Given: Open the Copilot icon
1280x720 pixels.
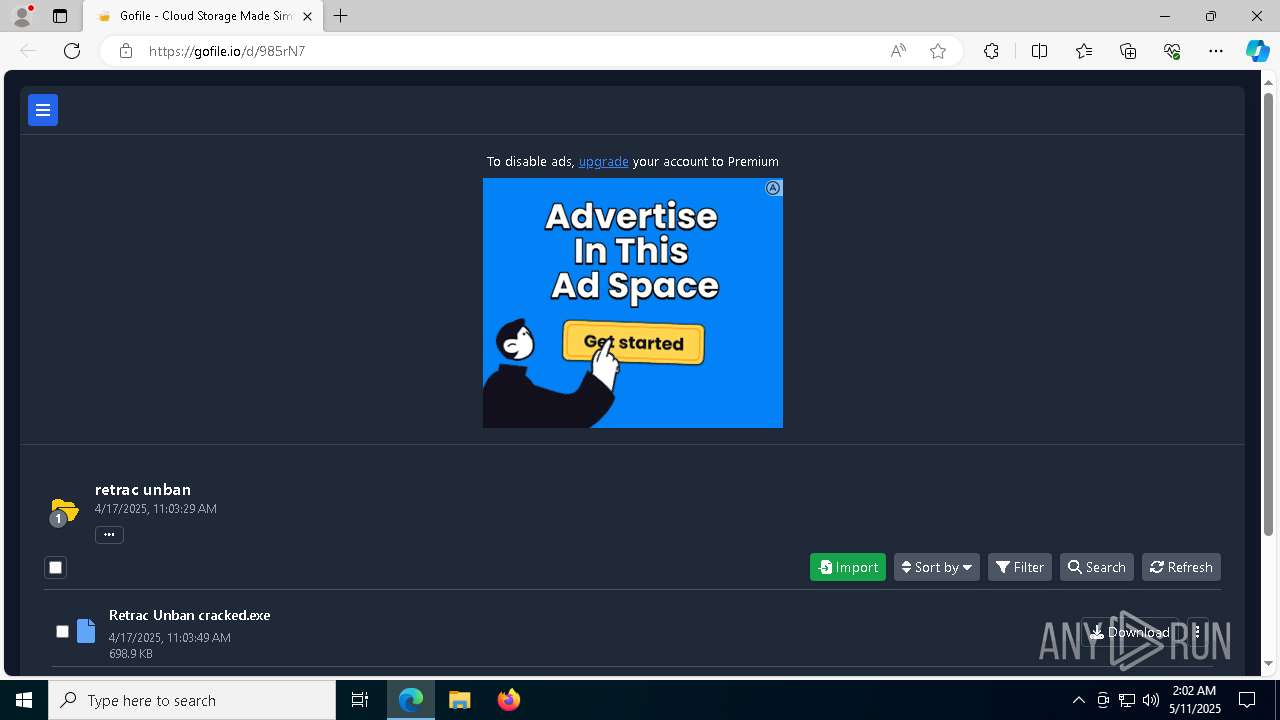Looking at the screenshot, I should (1257, 51).
